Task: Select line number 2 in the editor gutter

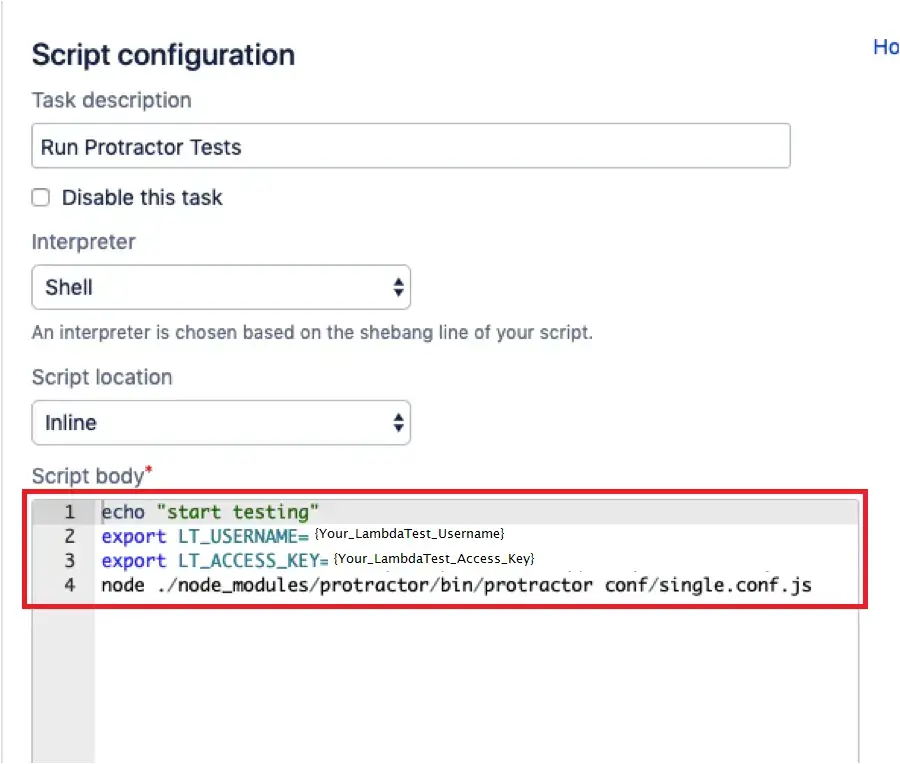Action: coord(69,536)
